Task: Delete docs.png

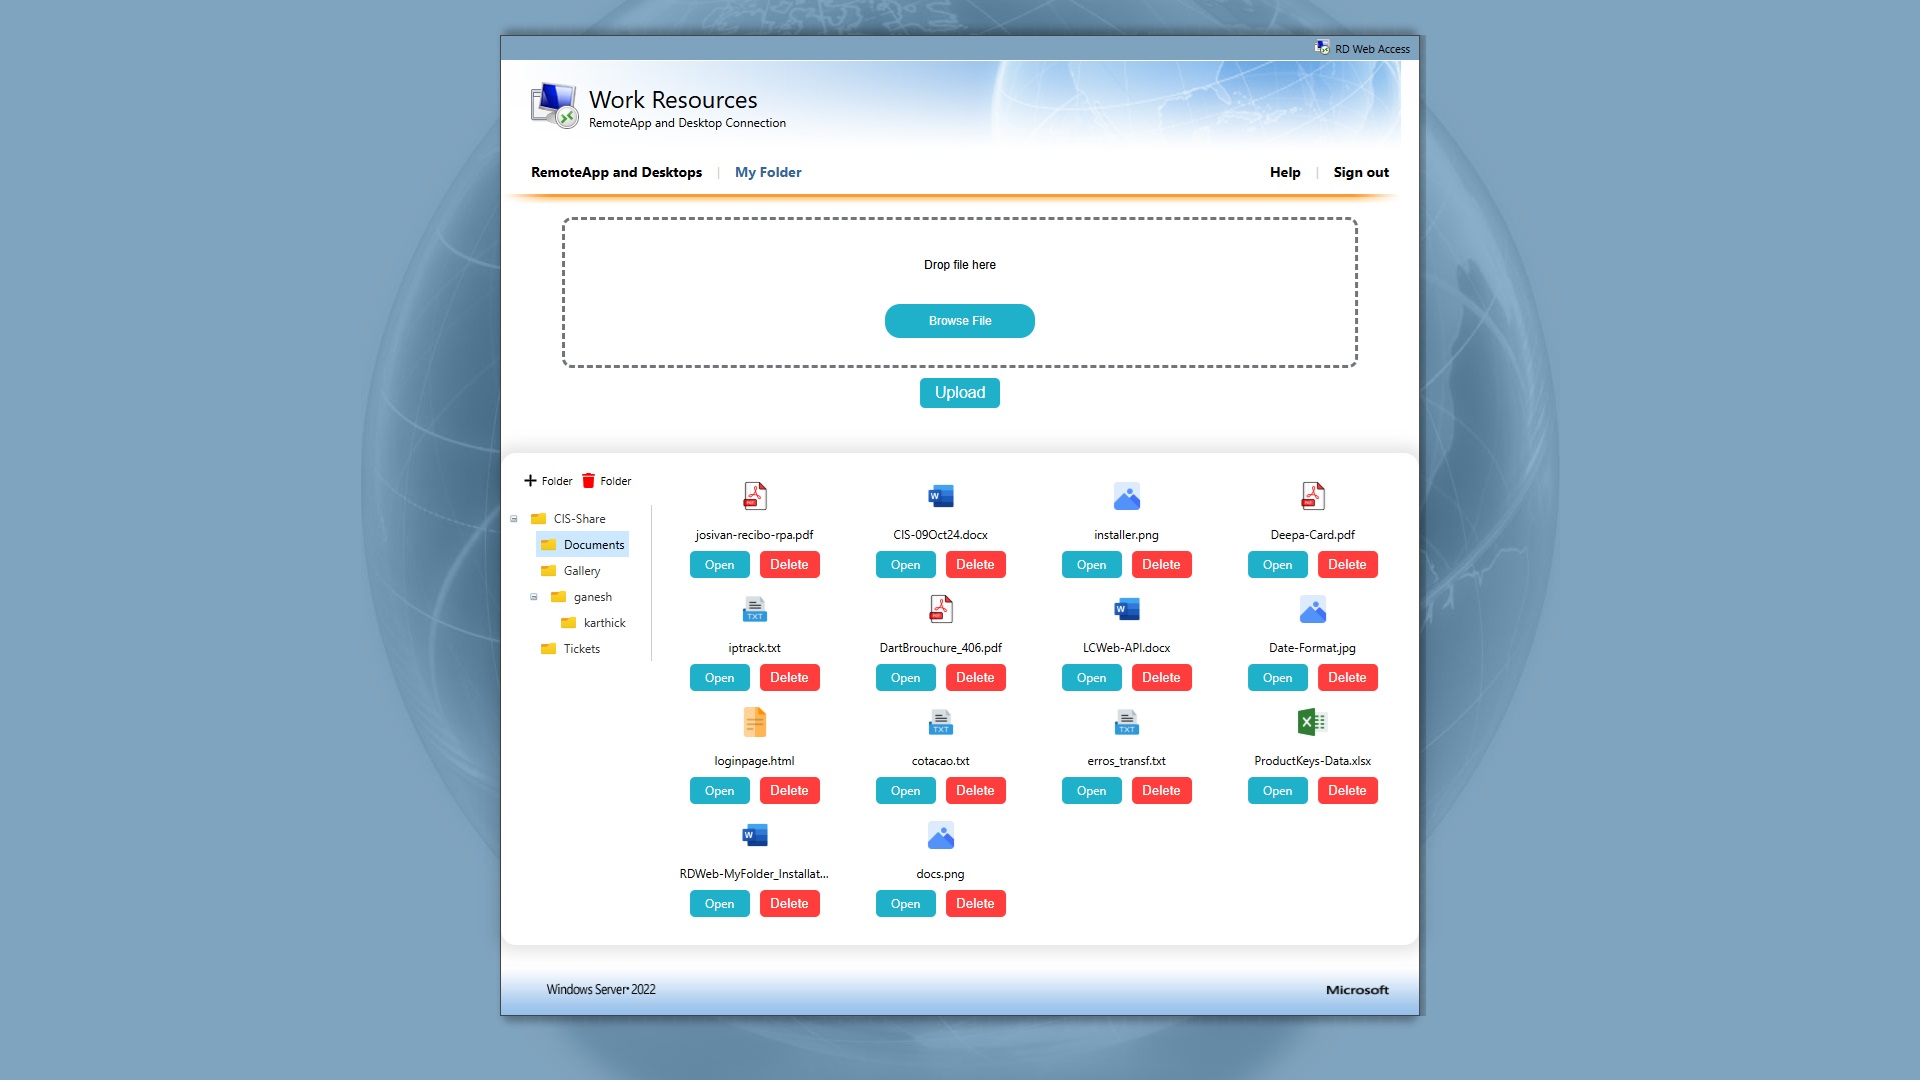Action: coord(976,904)
